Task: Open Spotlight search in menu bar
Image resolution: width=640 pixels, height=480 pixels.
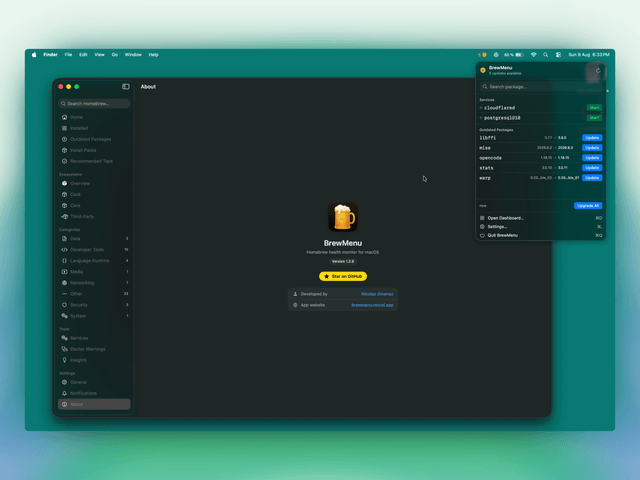Action: 546,55
